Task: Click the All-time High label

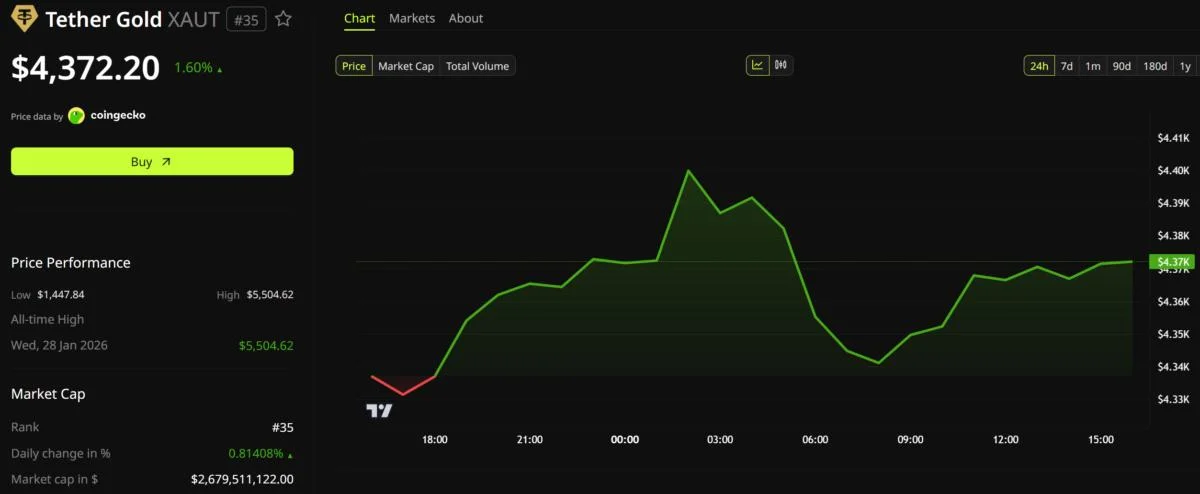Action: click(47, 320)
